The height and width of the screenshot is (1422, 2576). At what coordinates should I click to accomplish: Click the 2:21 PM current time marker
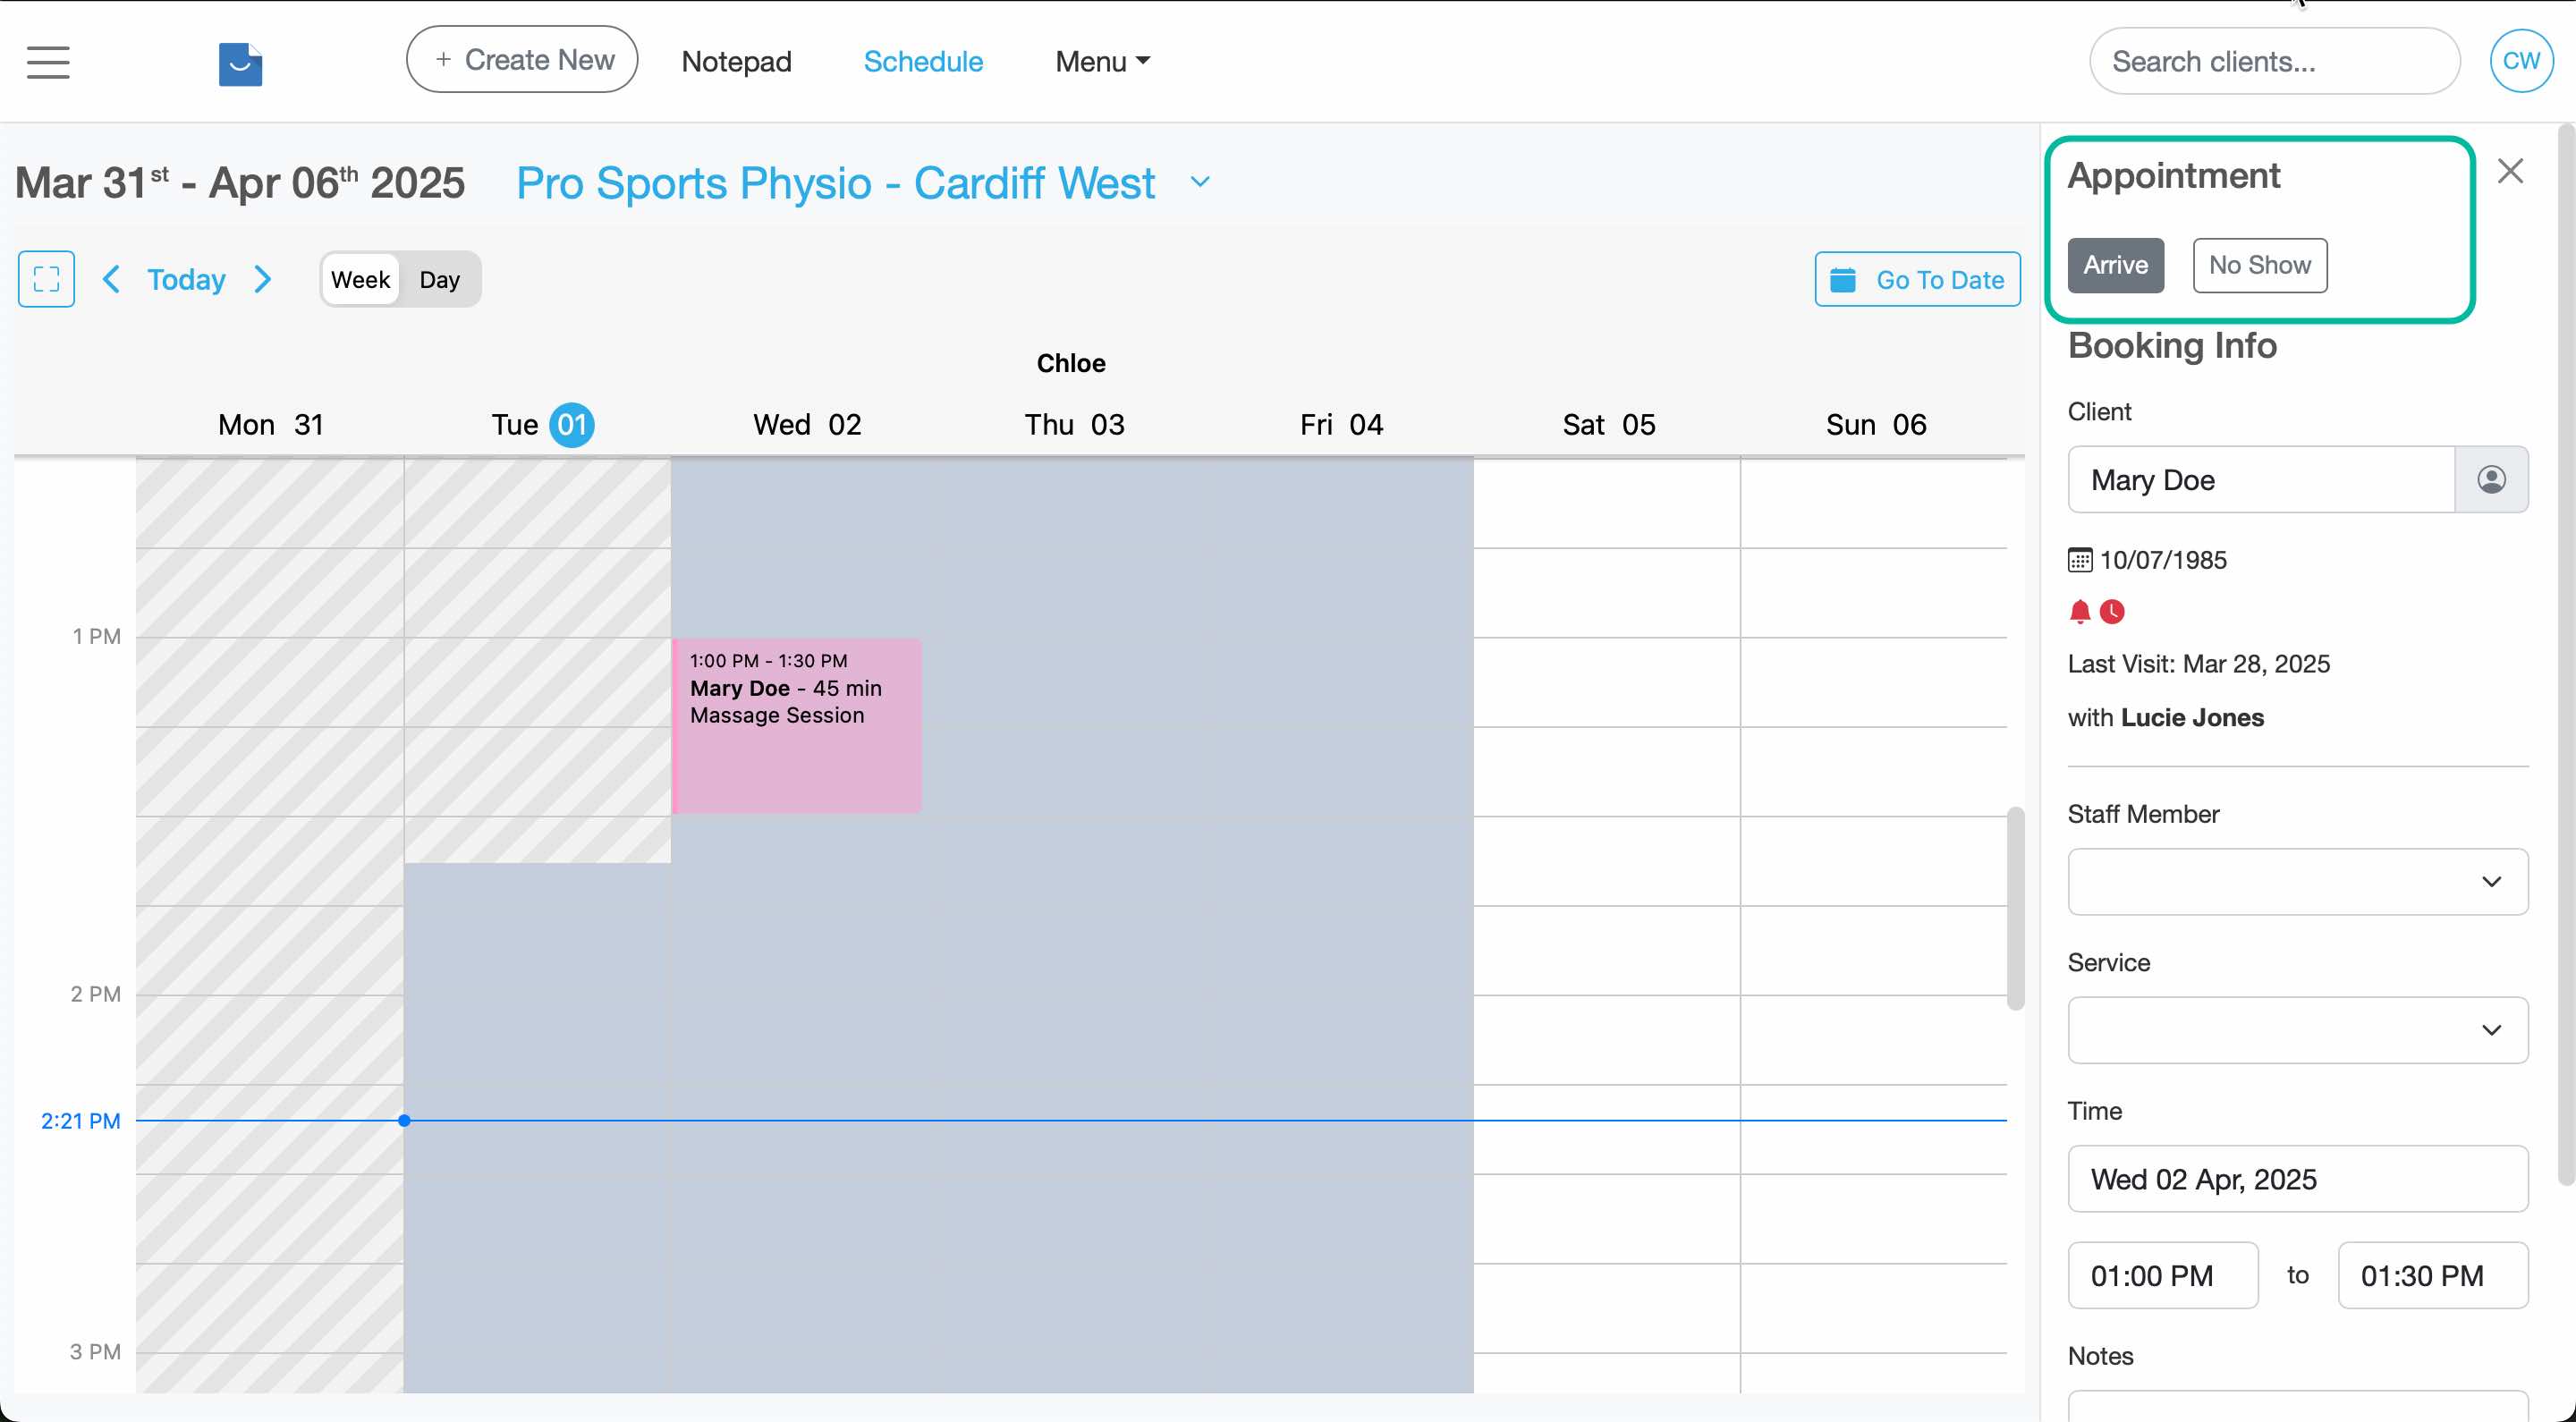pyautogui.click(x=80, y=1121)
